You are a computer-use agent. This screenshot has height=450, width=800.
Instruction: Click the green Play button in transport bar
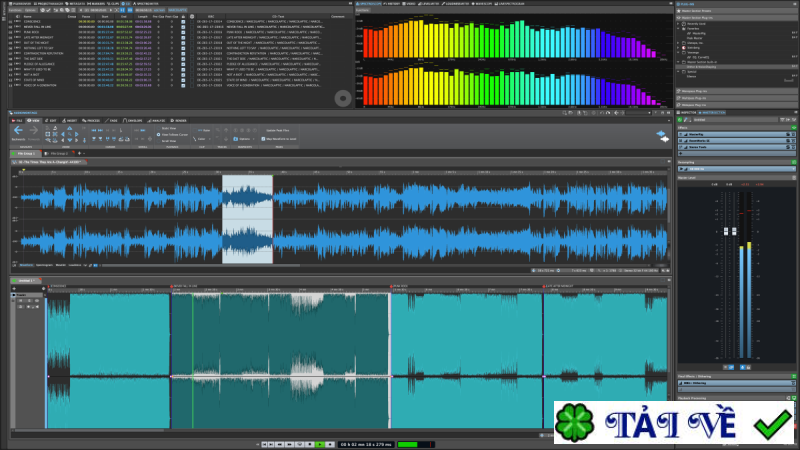click(320, 443)
